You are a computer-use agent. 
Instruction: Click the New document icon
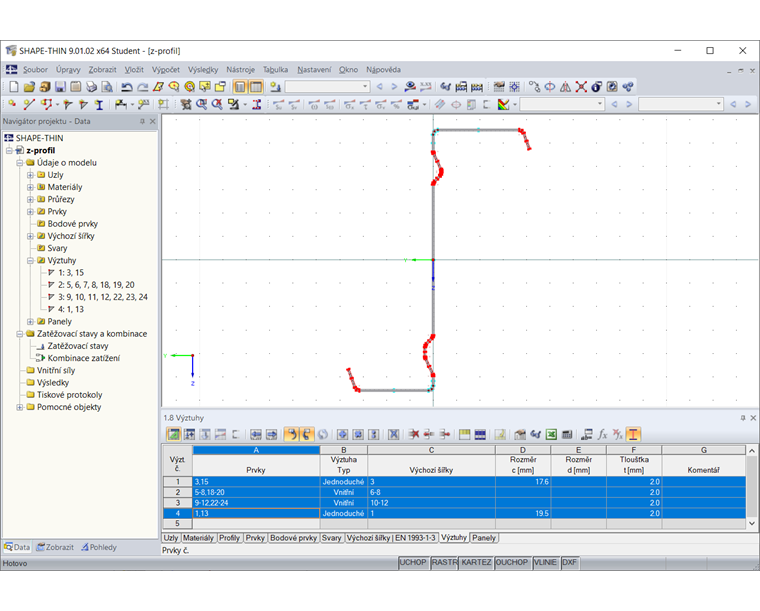(14, 87)
